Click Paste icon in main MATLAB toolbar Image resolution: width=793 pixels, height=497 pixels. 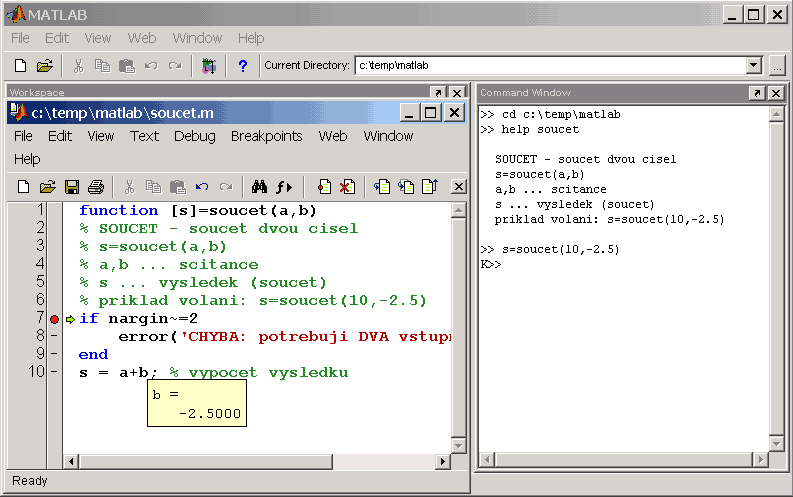(127, 66)
